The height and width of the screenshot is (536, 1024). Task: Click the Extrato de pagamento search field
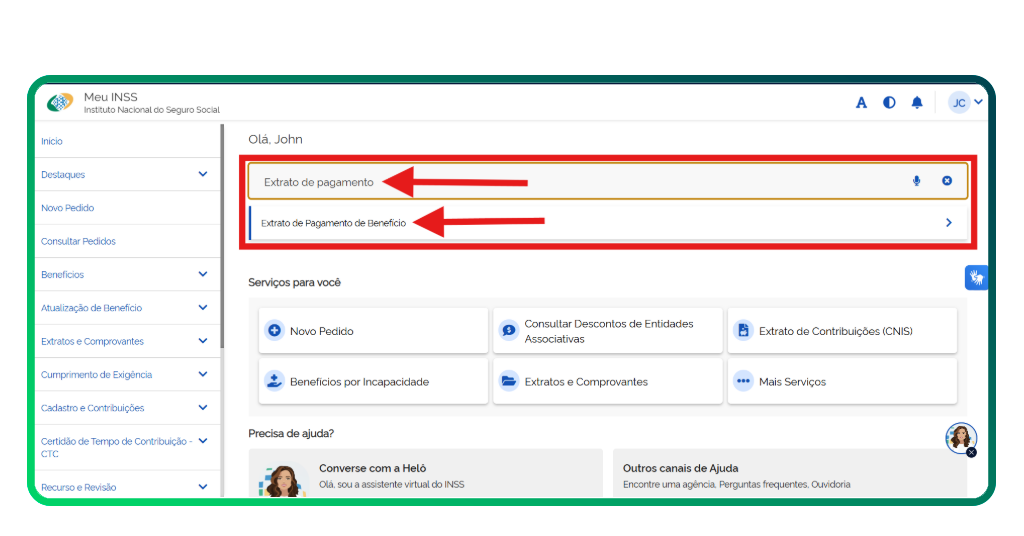(607, 181)
